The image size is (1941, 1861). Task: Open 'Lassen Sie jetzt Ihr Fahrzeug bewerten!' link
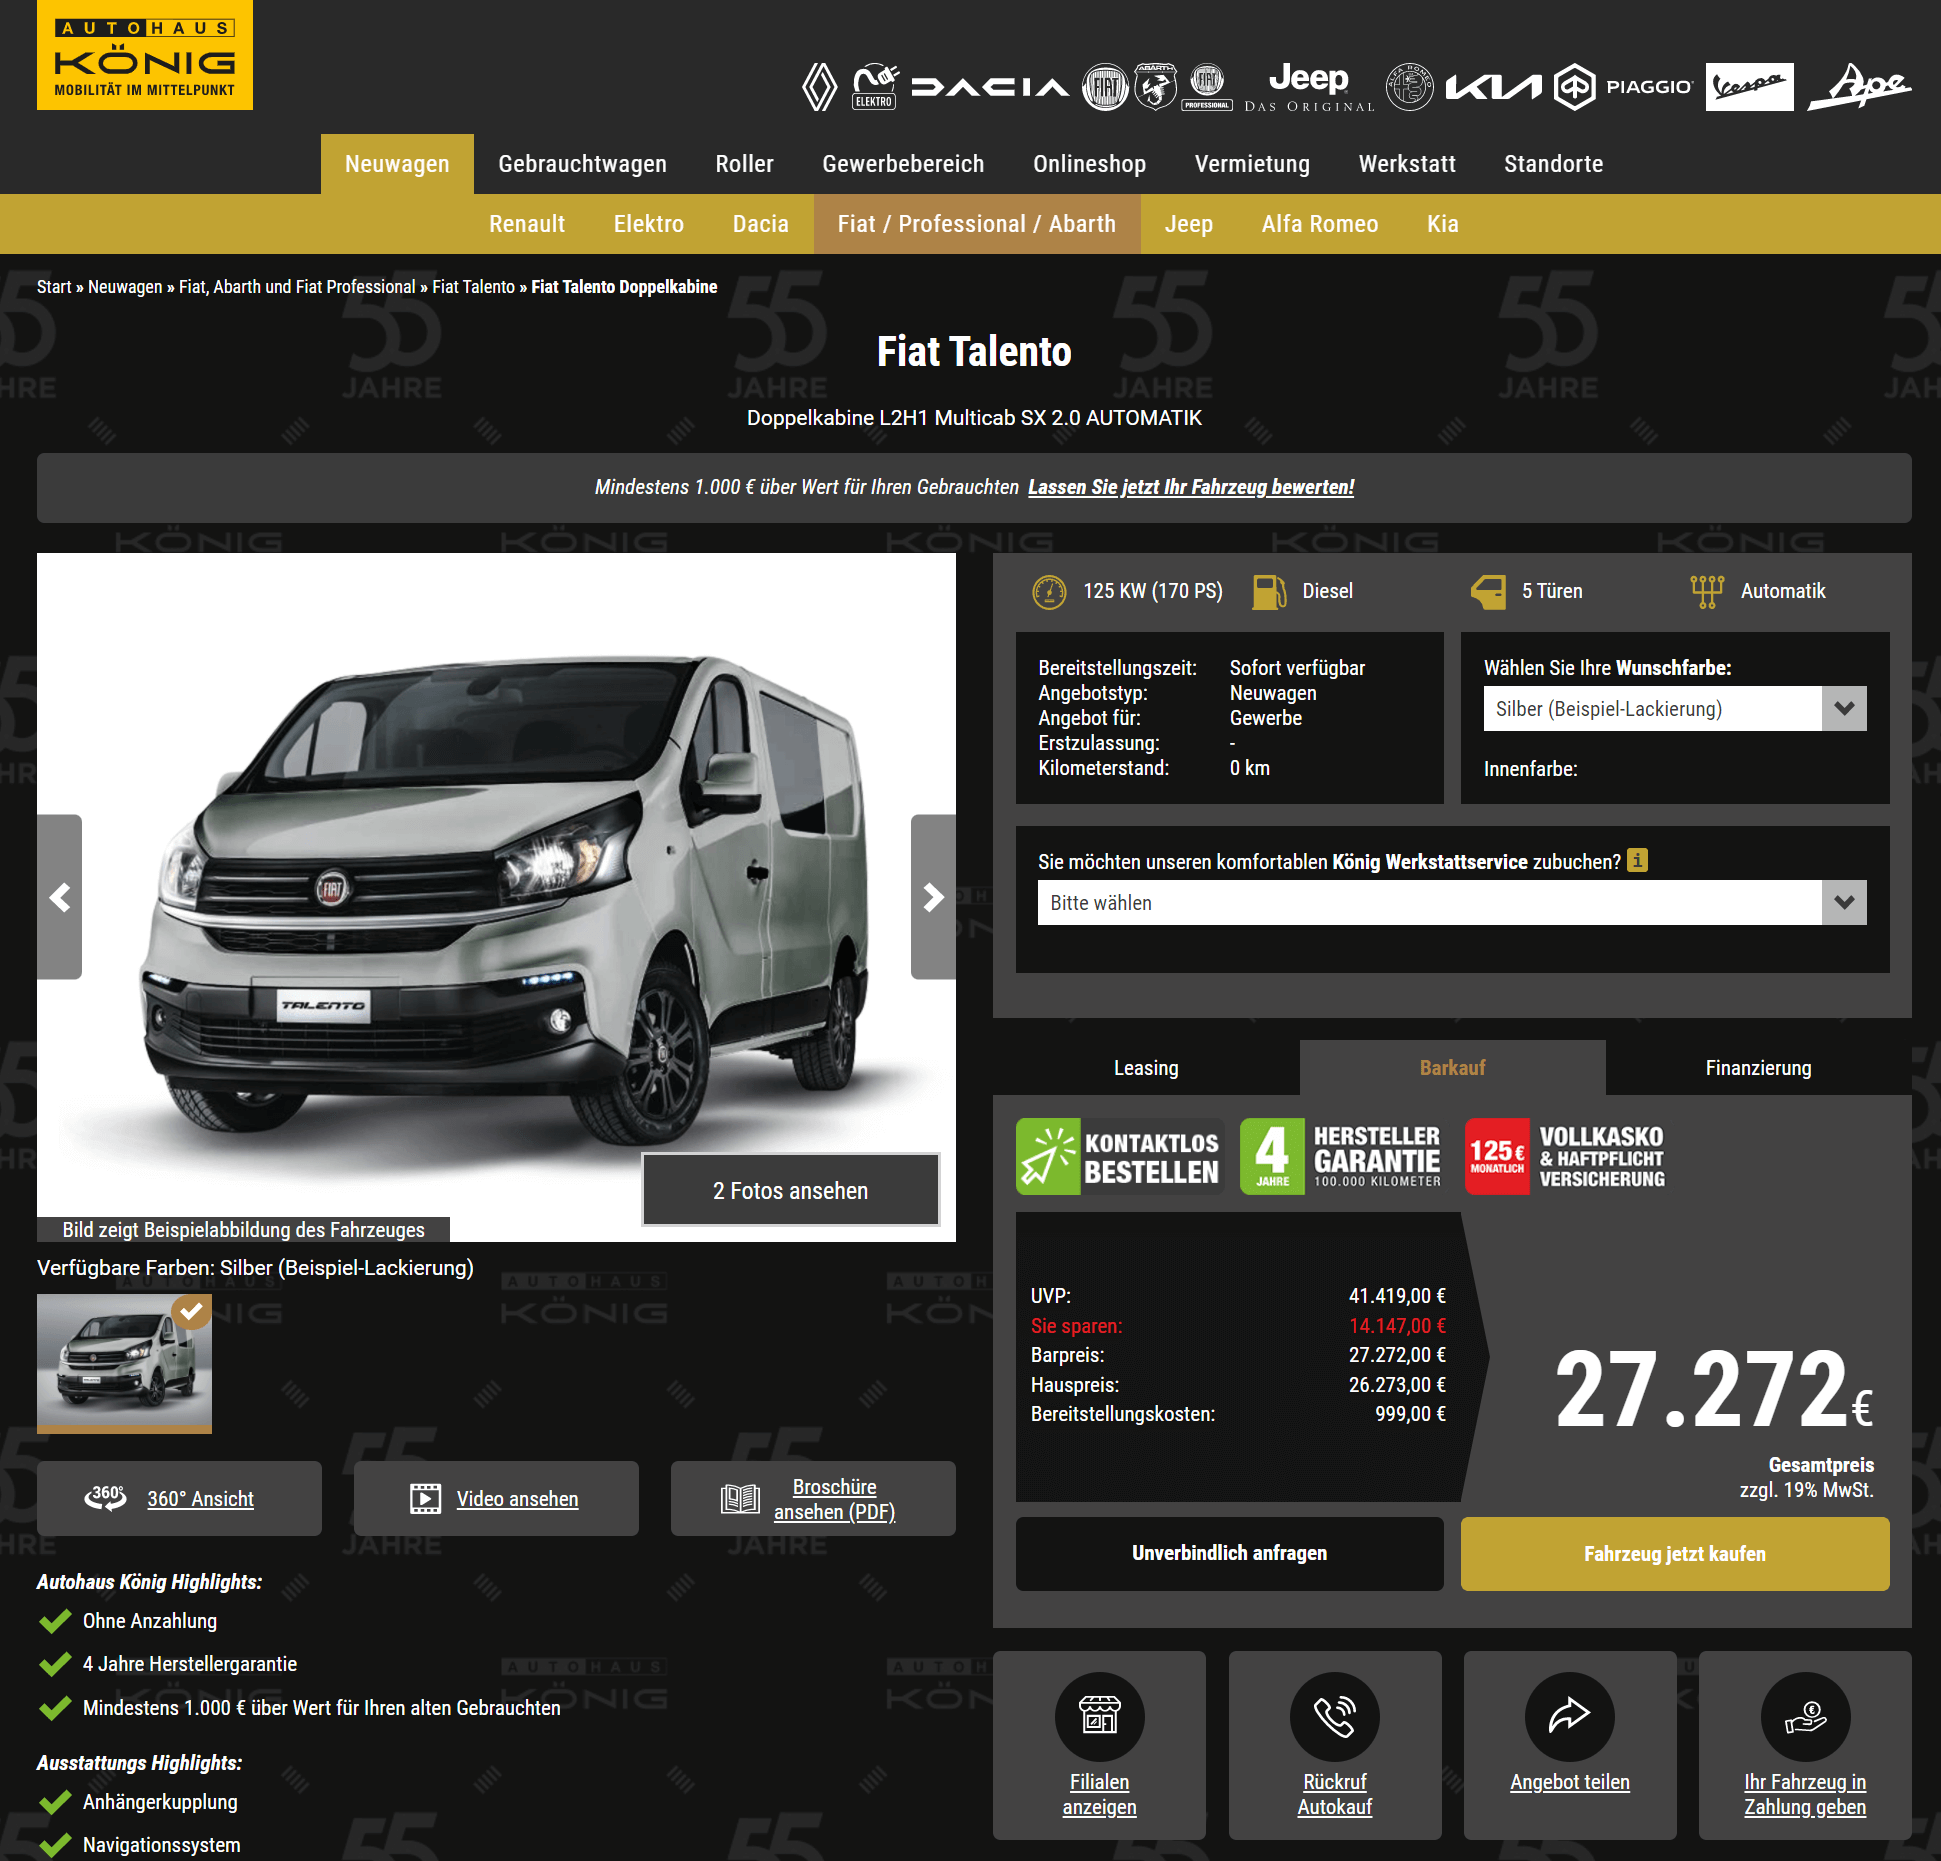point(1191,487)
